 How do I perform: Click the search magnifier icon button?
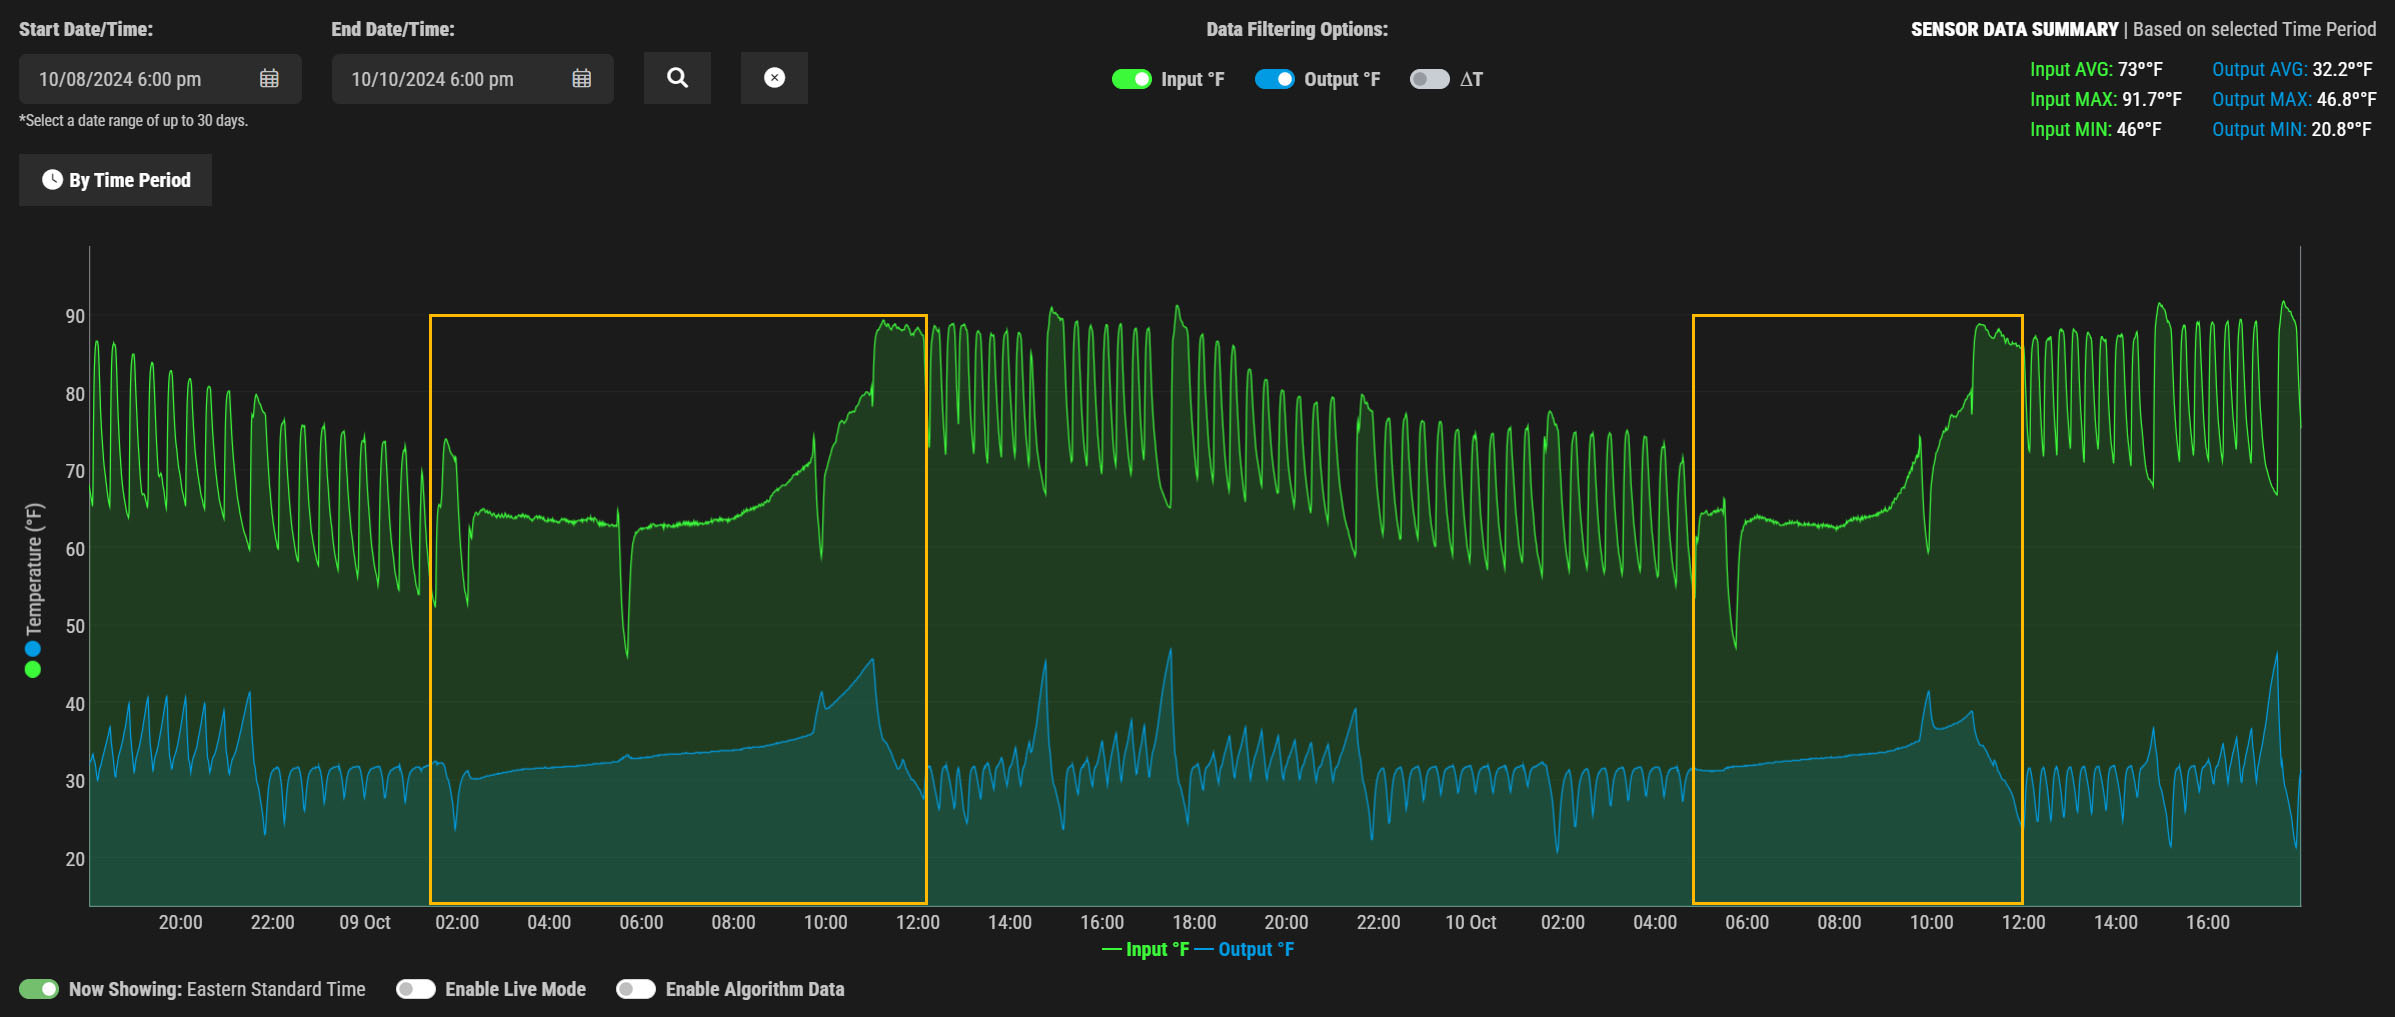677,78
